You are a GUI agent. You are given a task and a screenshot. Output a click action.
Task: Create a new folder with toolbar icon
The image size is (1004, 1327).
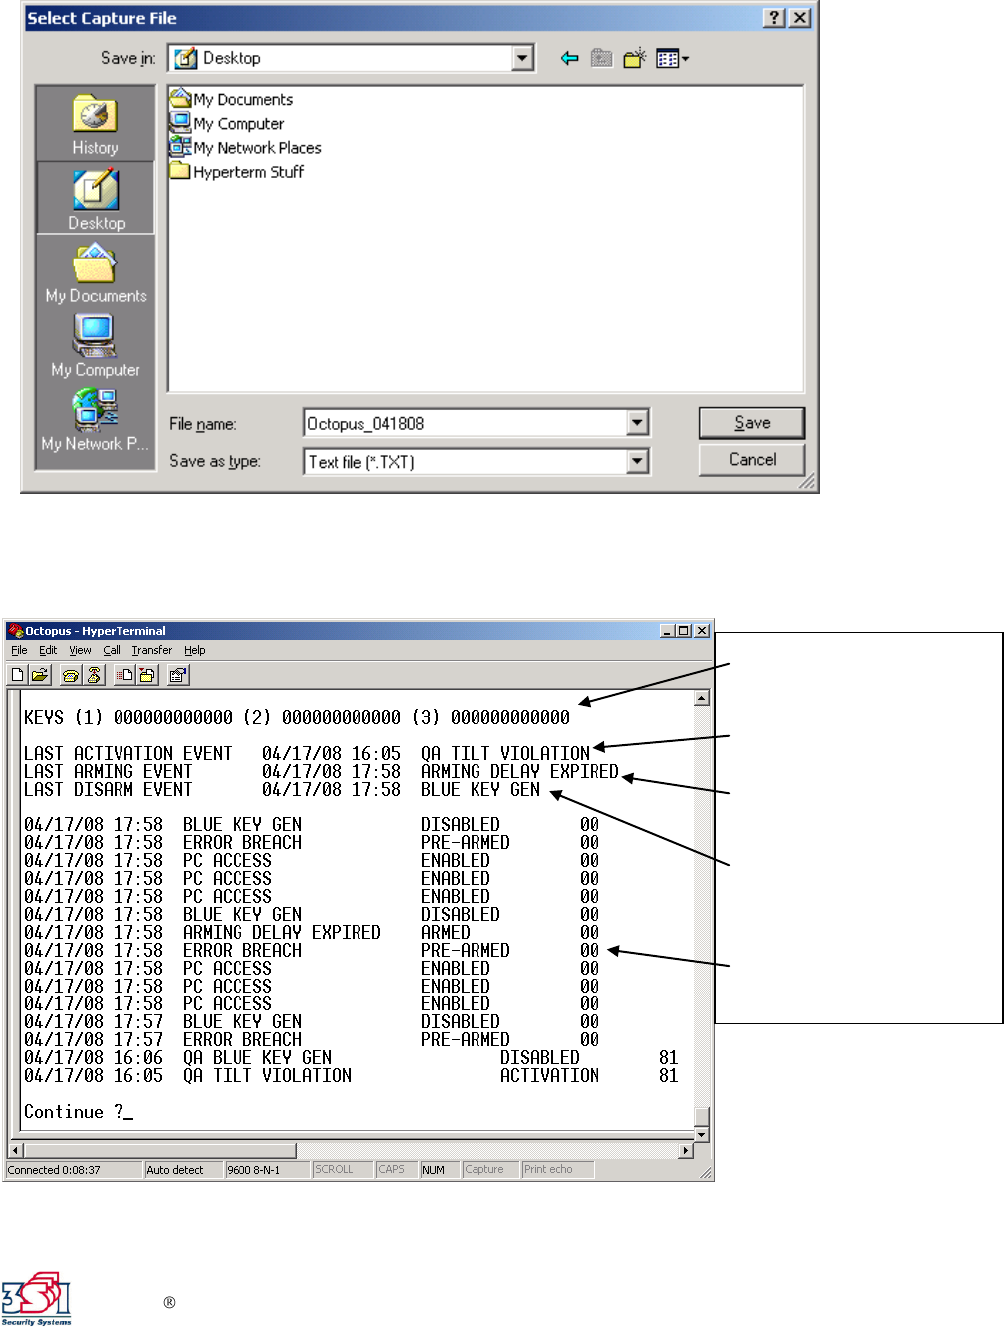634,59
